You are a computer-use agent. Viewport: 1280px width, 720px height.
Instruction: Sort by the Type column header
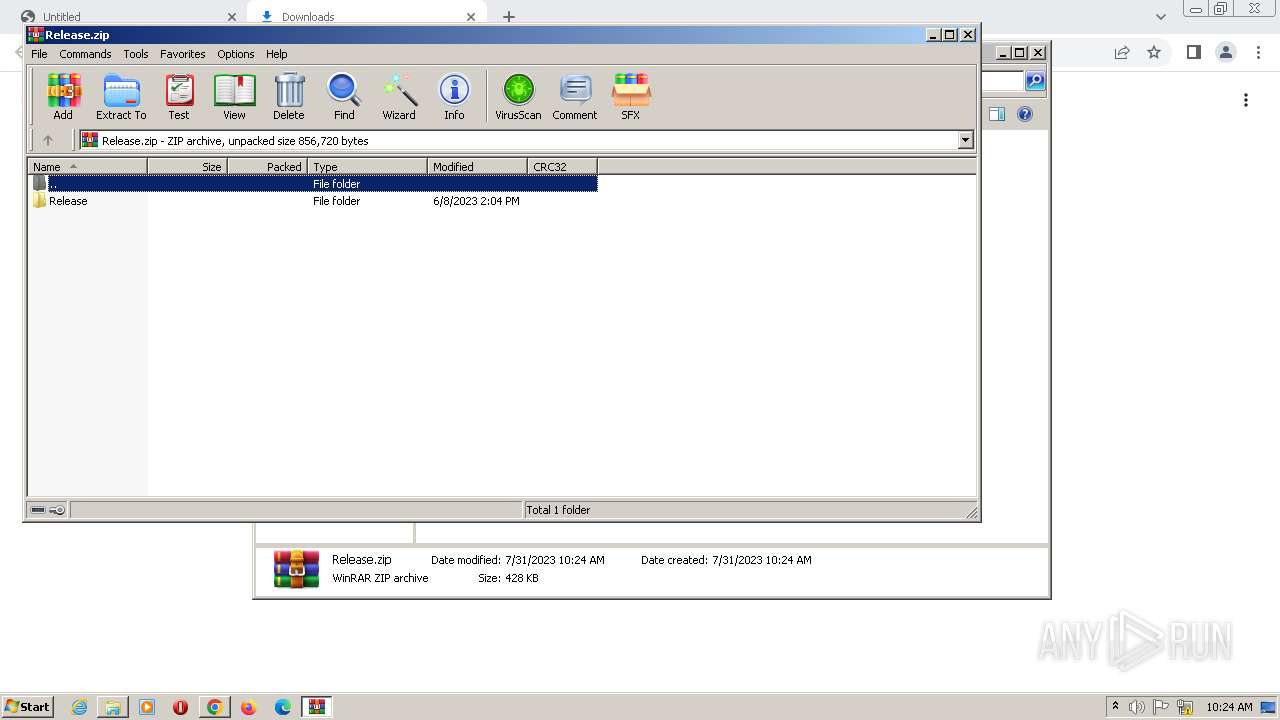(x=367, y=167)
